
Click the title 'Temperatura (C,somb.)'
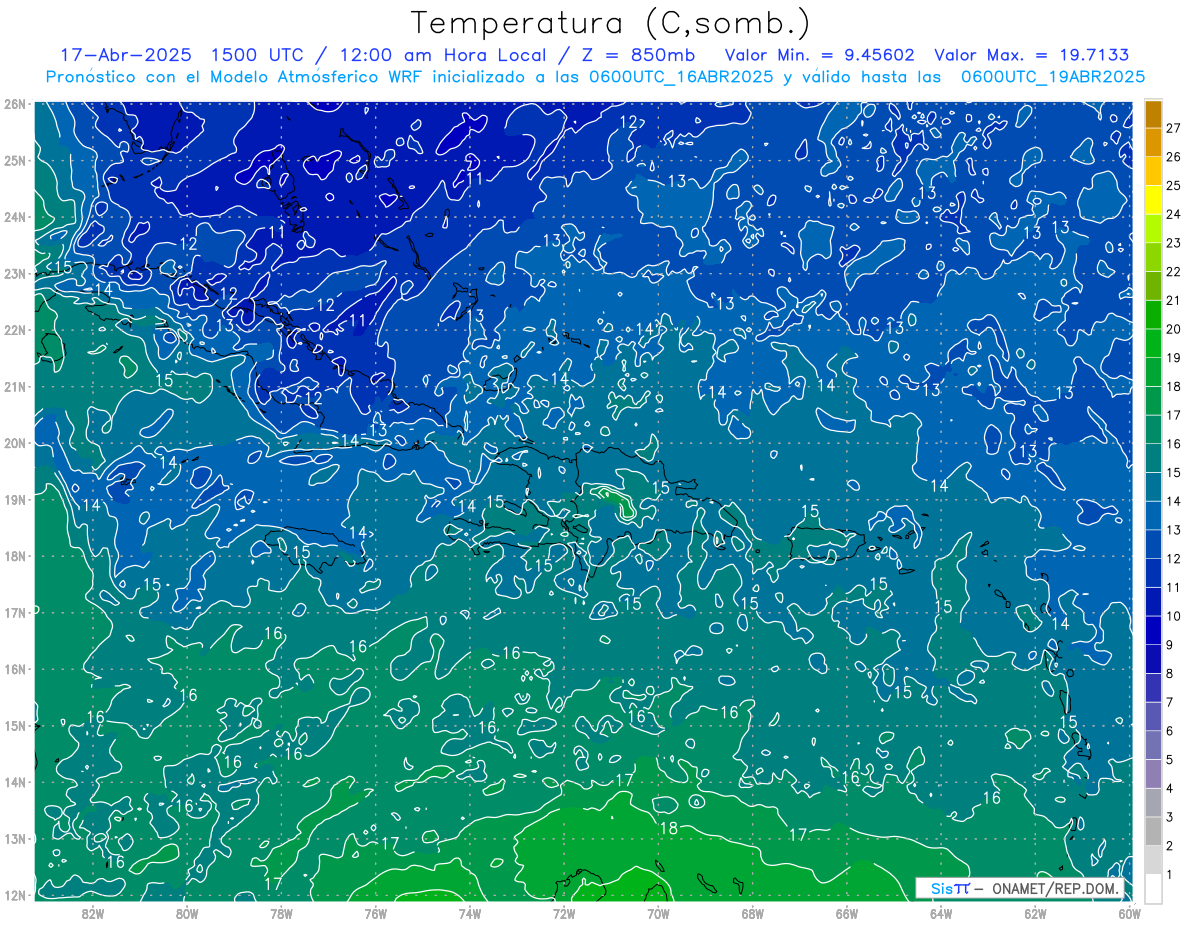click(610, 23)
